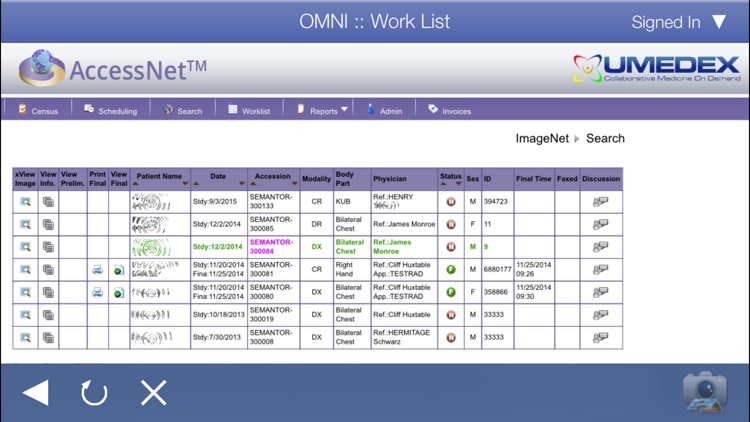
Task: Sort Patient Name column descending
Action: pyautogui.click(x=185, y=184)
